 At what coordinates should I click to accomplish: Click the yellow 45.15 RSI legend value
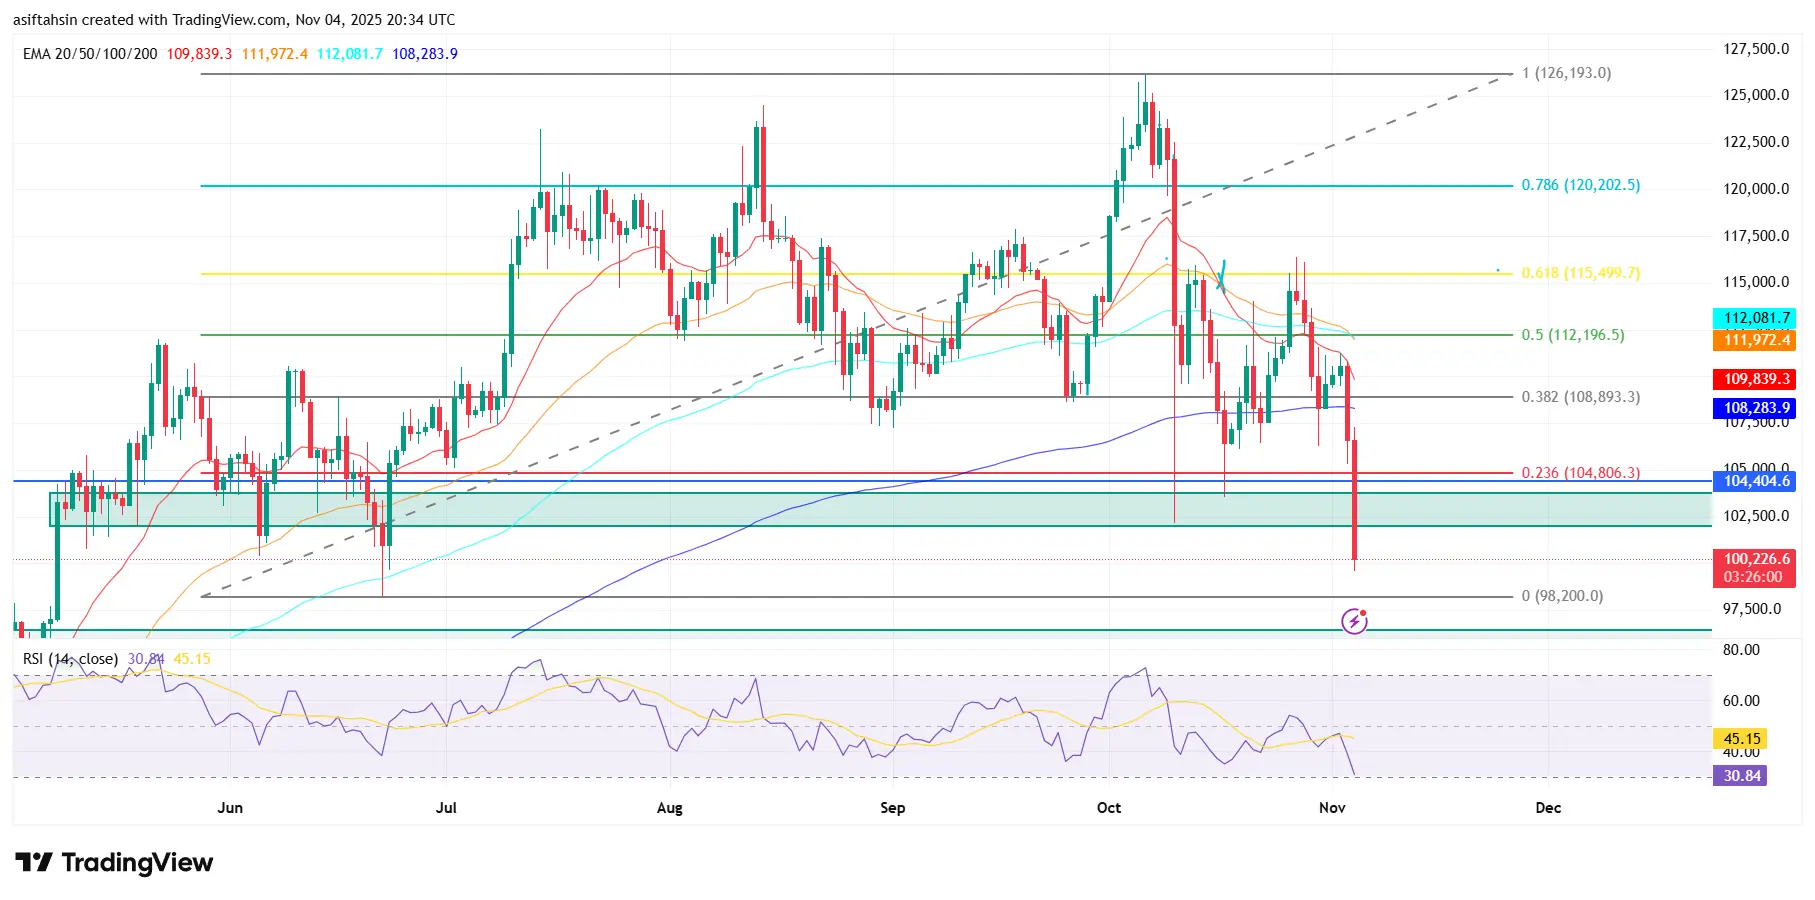point(192,659)
